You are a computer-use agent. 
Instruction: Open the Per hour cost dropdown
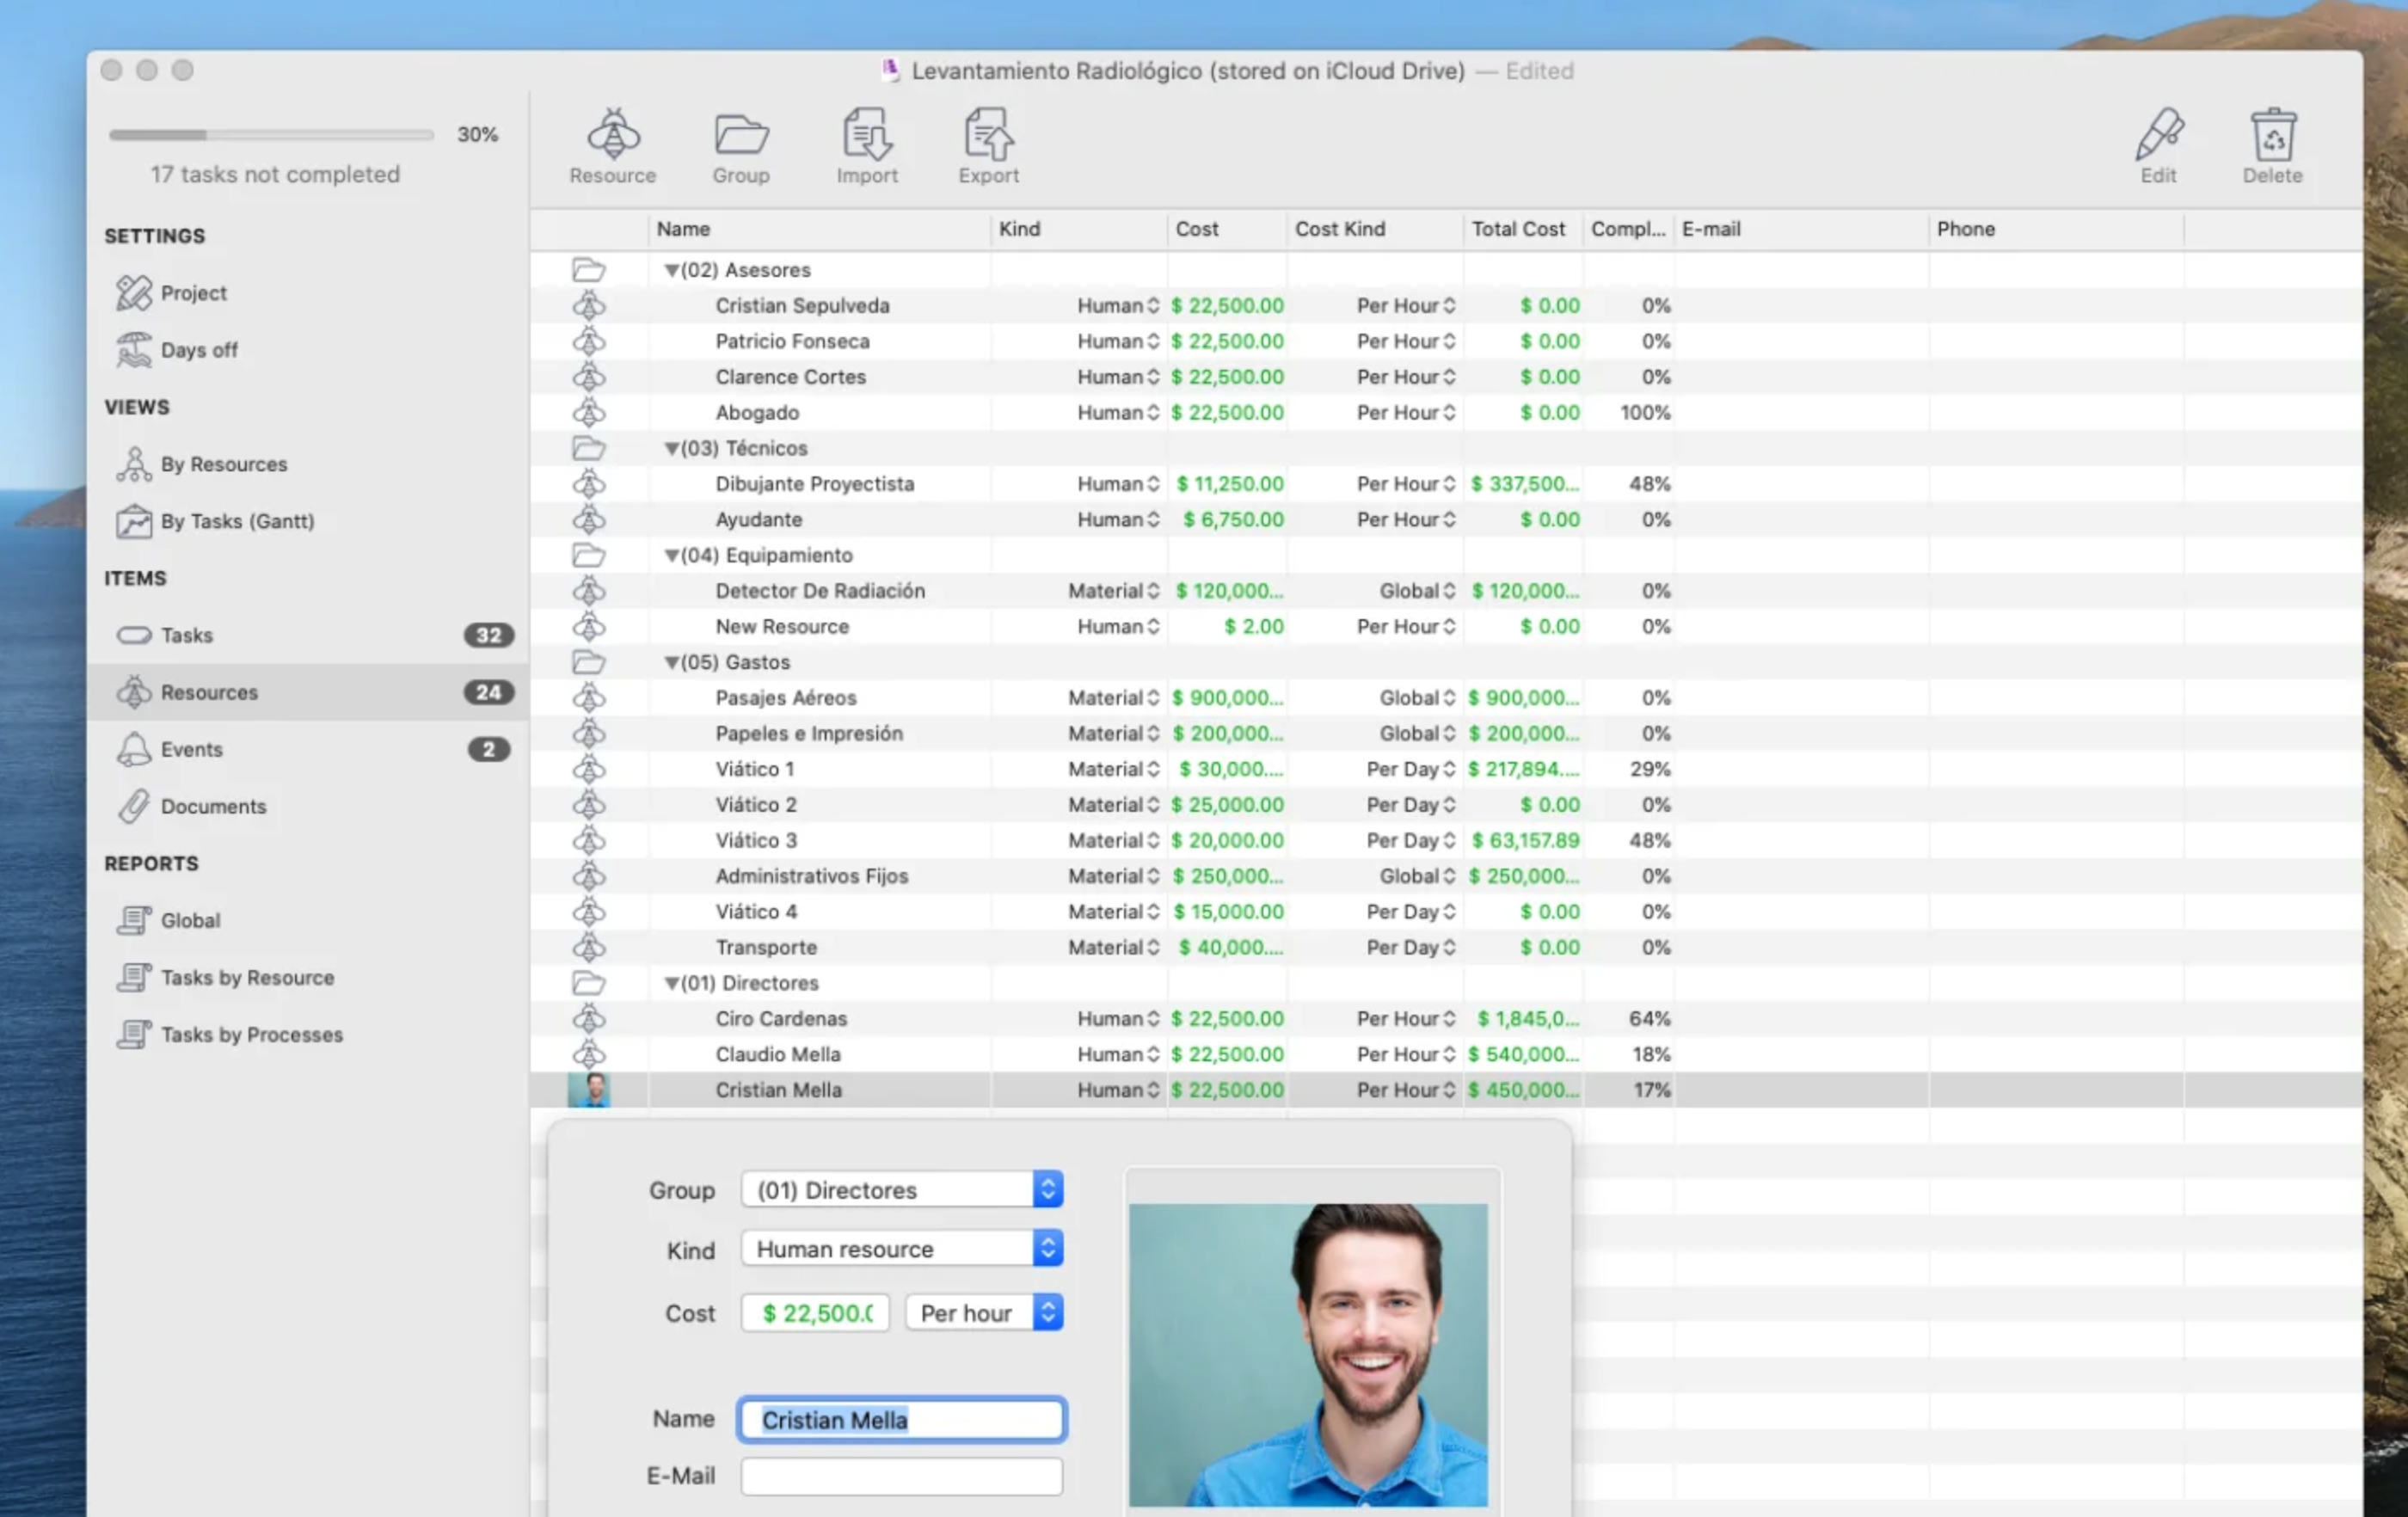click(x=984, y=1312)
